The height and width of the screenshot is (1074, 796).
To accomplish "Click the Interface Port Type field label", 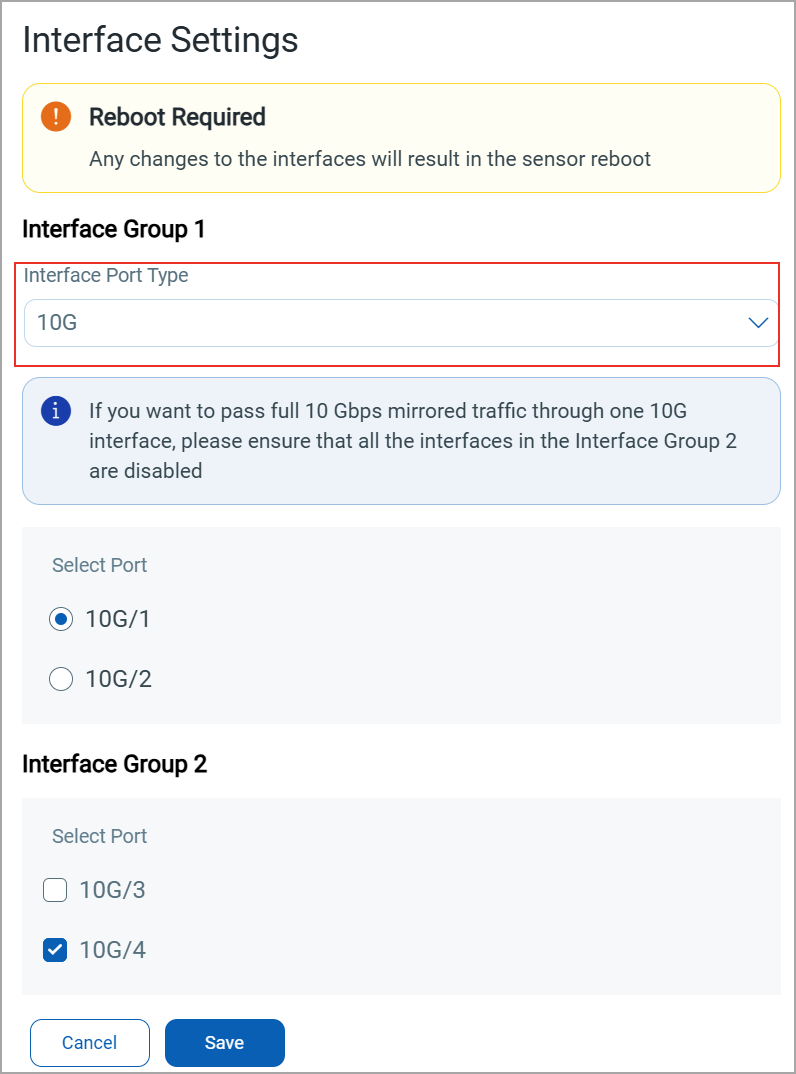I will [106, 275].
